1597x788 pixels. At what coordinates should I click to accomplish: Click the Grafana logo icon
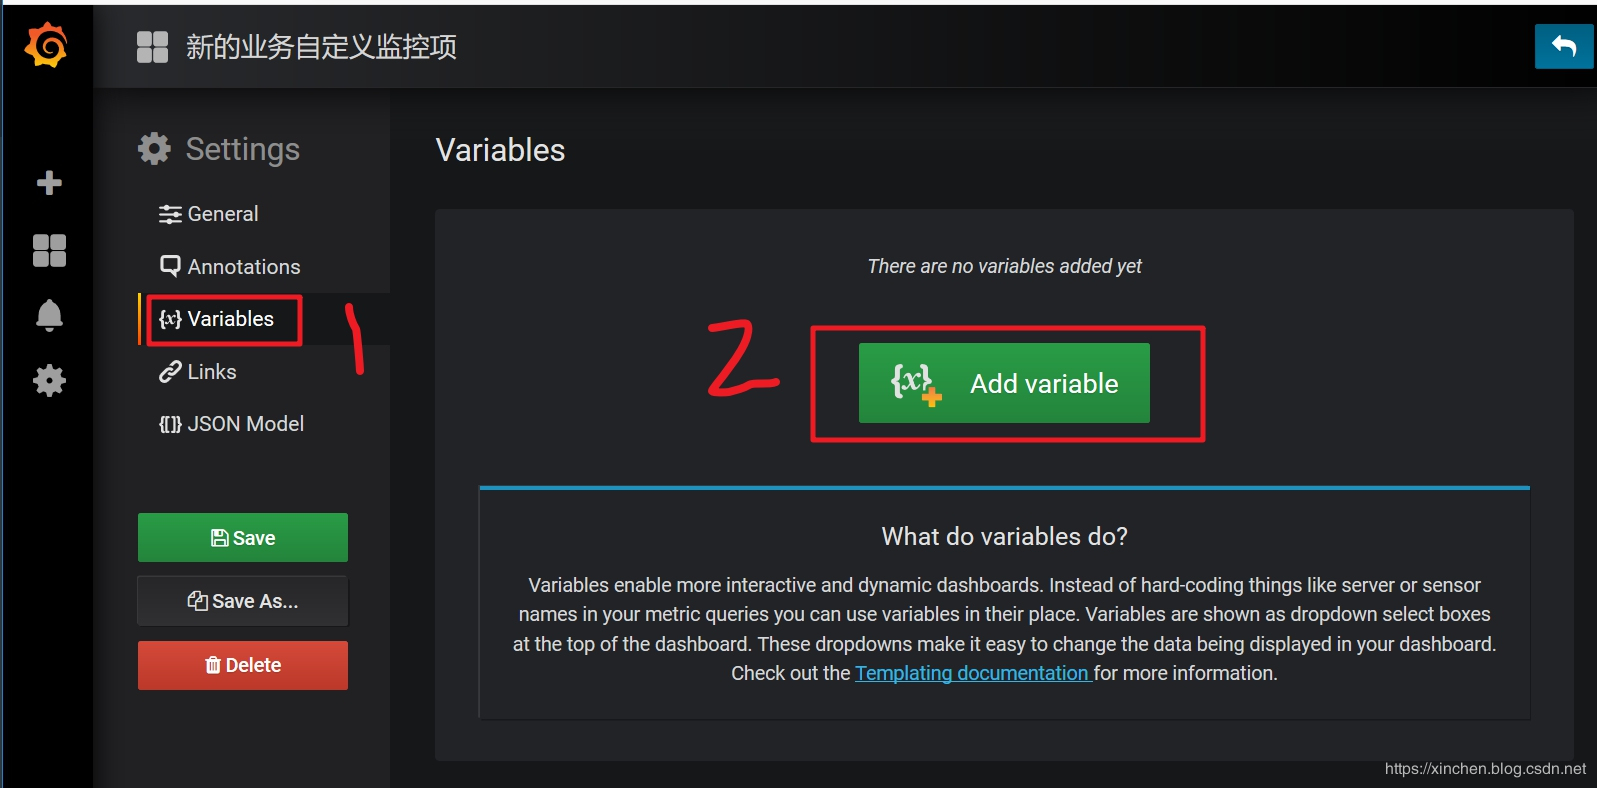pyautogui.click(x=47, y=46)
